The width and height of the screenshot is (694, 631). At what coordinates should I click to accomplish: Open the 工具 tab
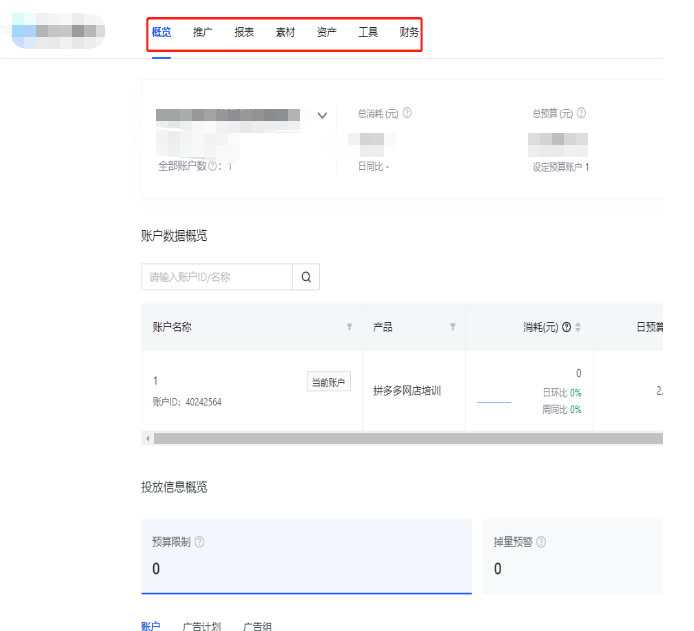[368, 32]
